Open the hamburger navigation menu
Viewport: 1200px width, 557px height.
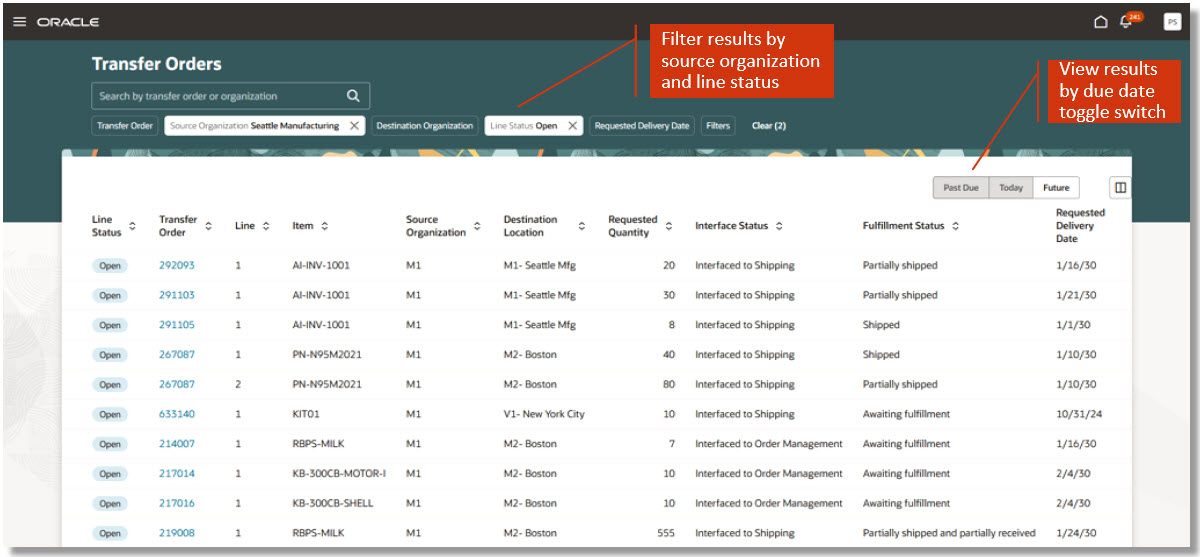(x=19, y=22)
